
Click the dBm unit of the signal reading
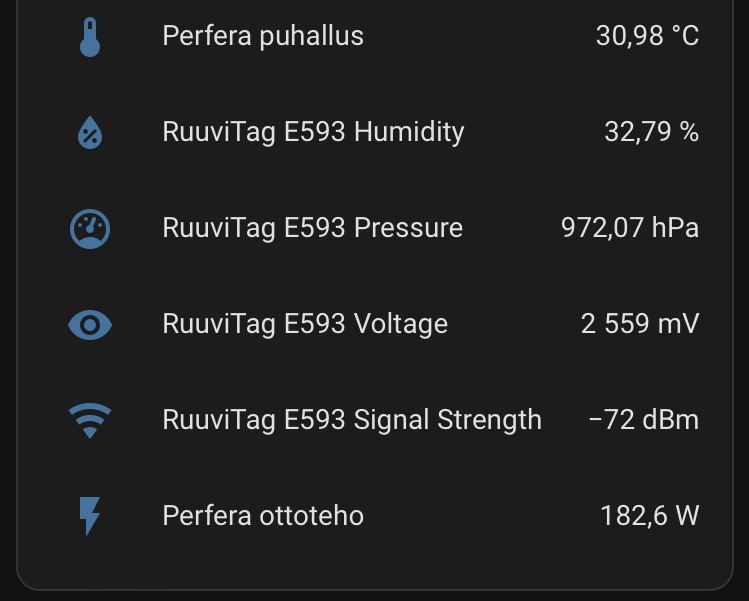(671, 420)
